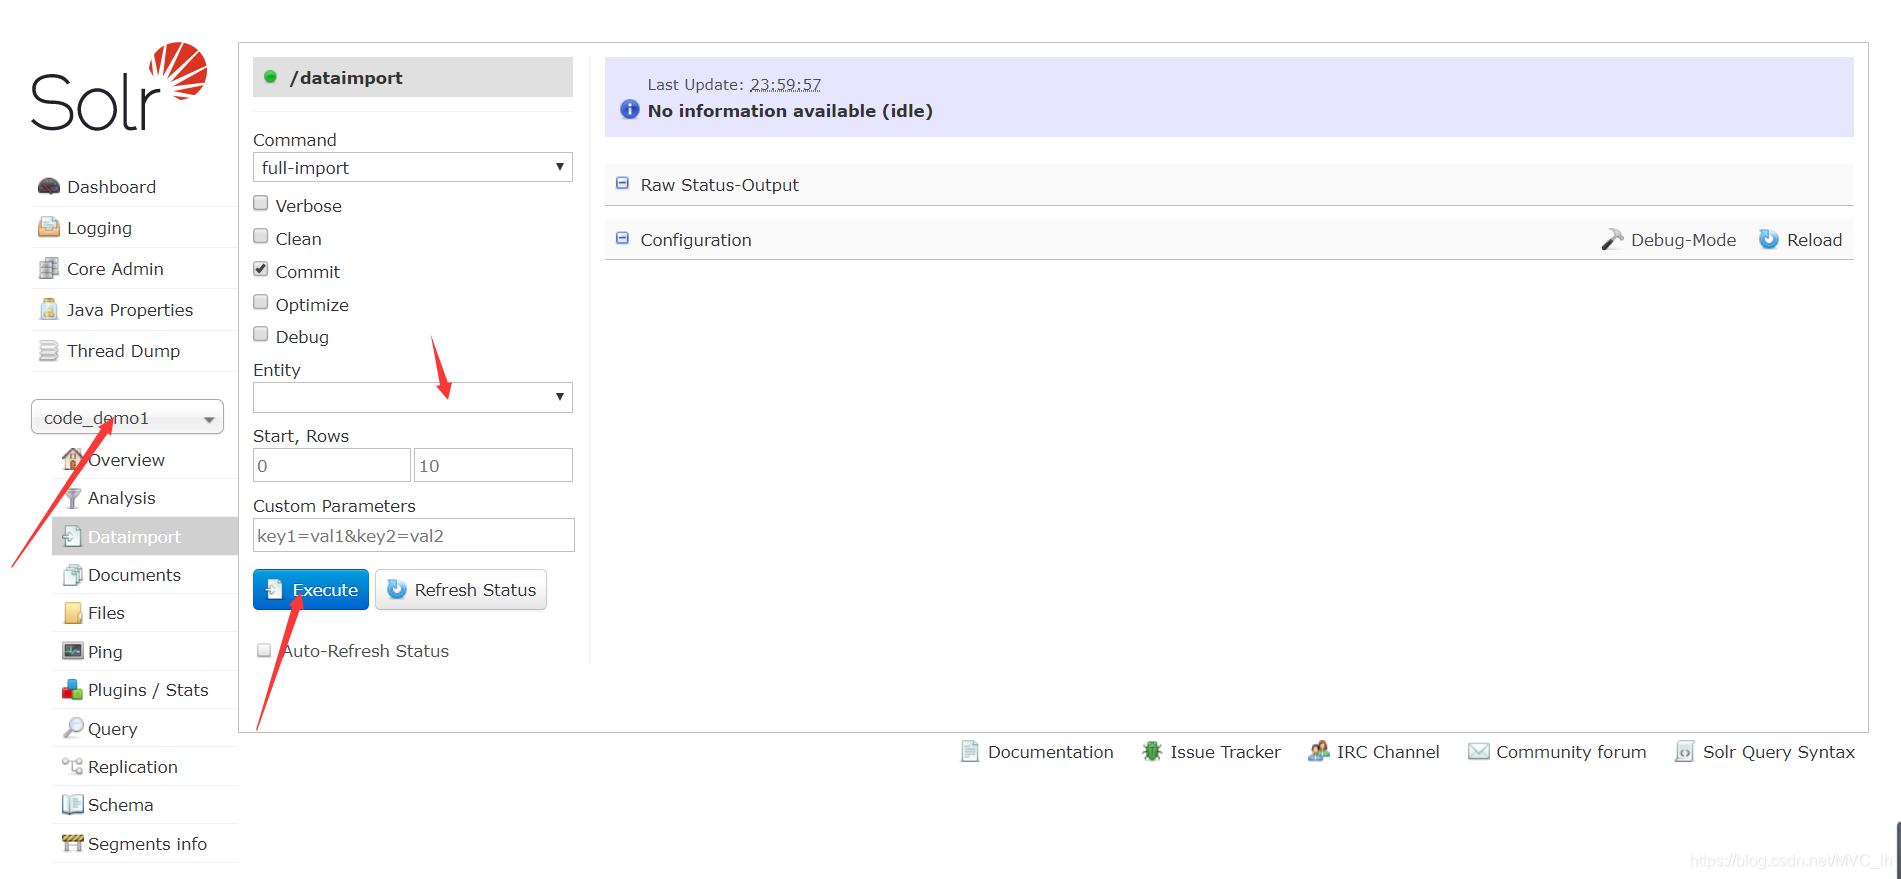Select Overview in the core menu

pyautogui.click(x=145, y=460)
